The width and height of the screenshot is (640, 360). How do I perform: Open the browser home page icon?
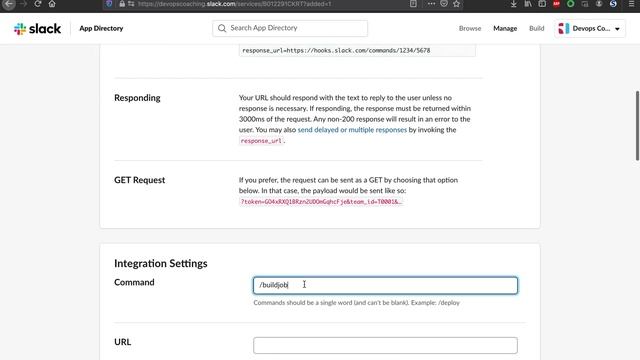[x=52, y=4]
